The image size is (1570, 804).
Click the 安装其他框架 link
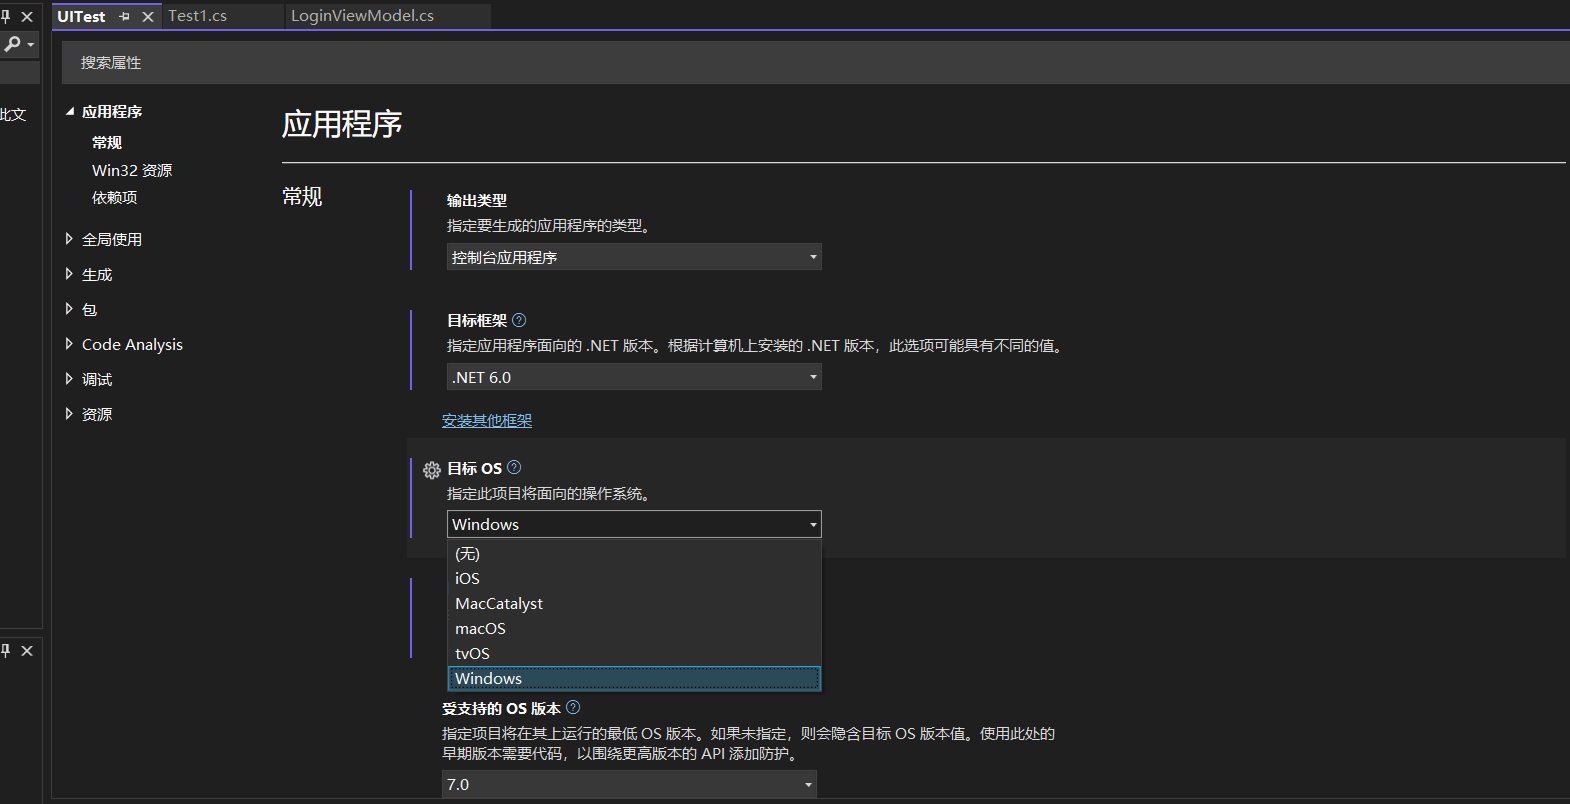click(x=487, y=421)
